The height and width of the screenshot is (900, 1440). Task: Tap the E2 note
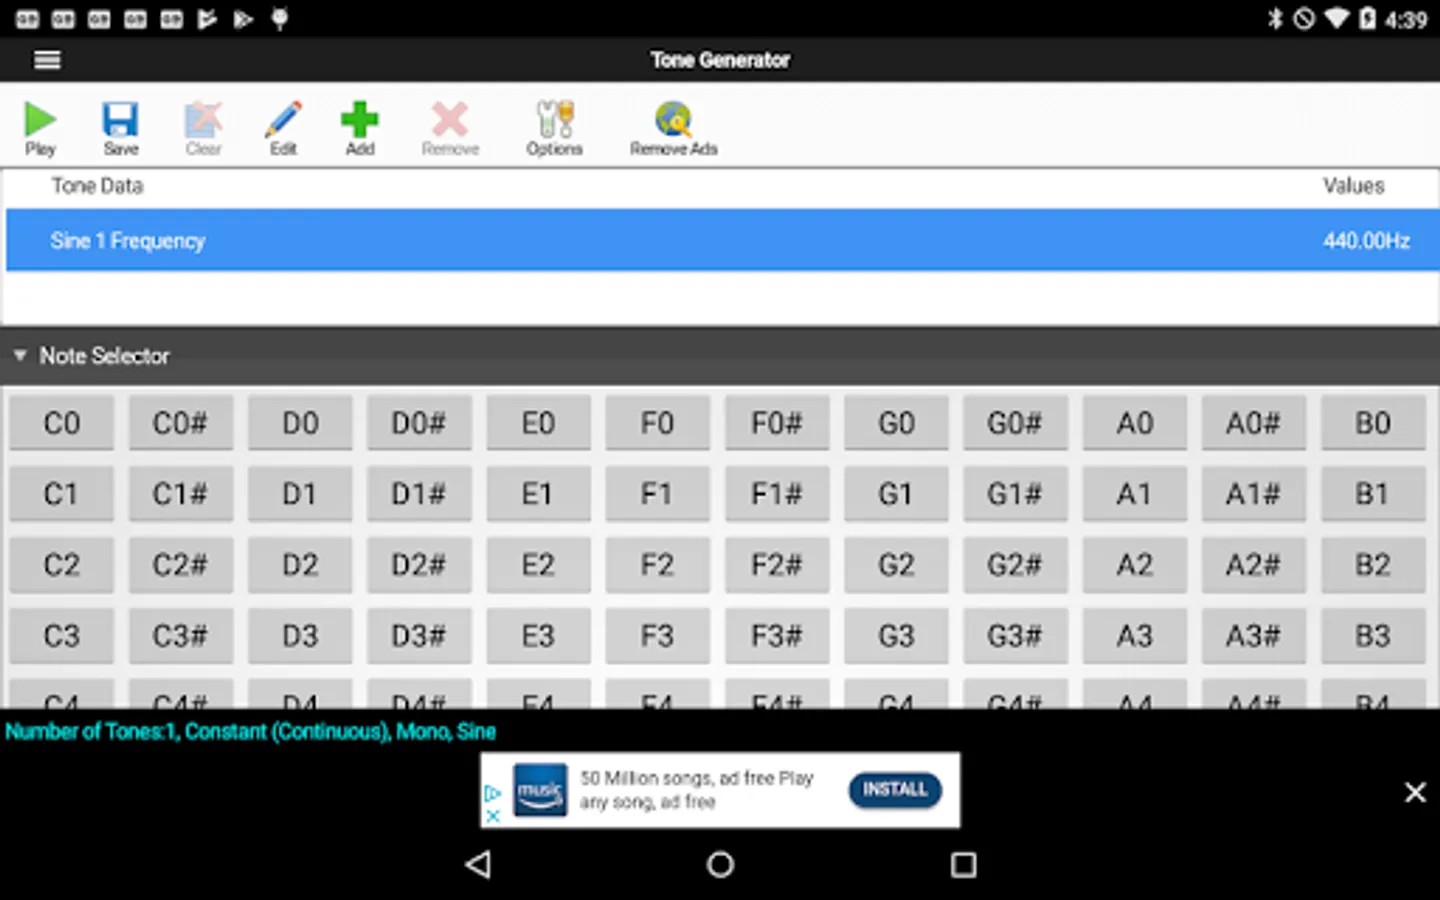[x=538, y=565]
